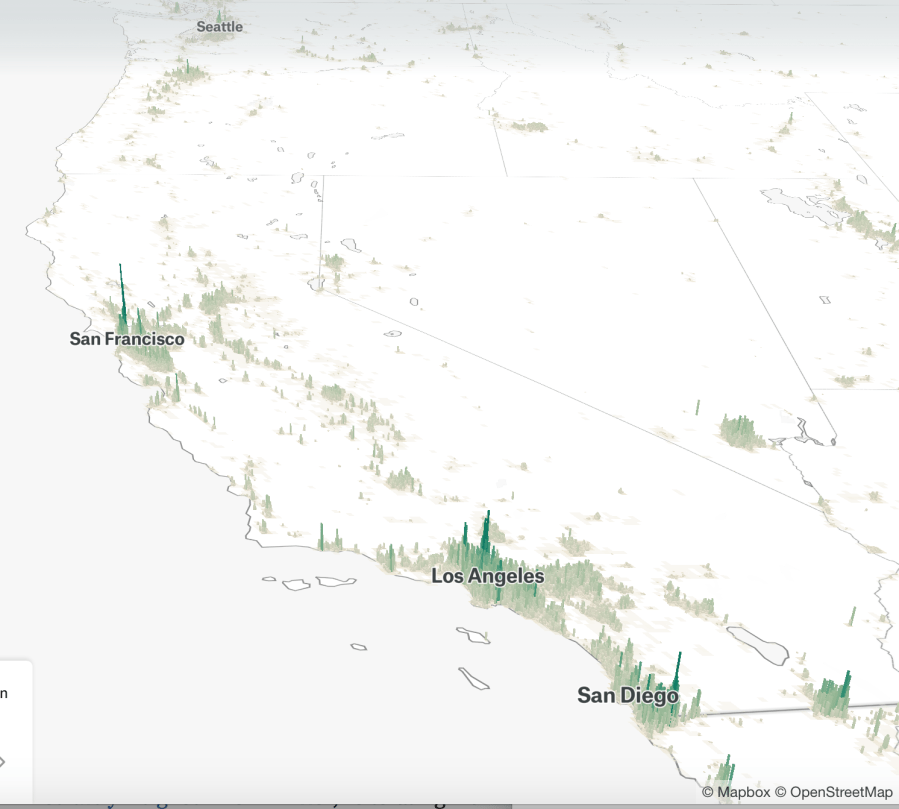Click the Las Vegas green bar cluster
The width and height of the screenshot is (899, 809).
[x=741, y=431]
